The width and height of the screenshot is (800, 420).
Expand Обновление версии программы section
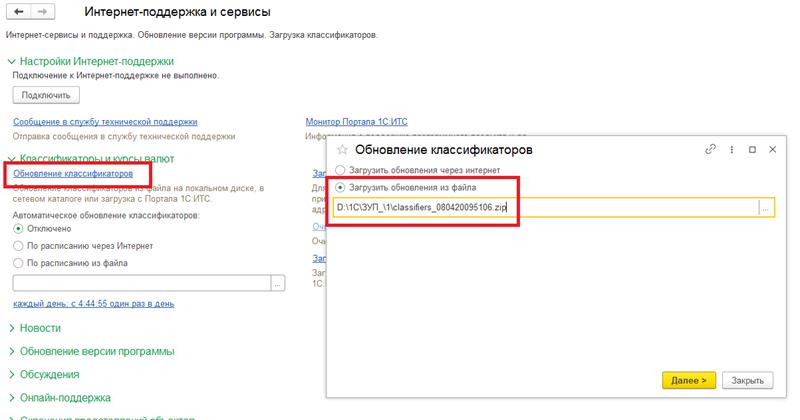(x=12, y=351)
